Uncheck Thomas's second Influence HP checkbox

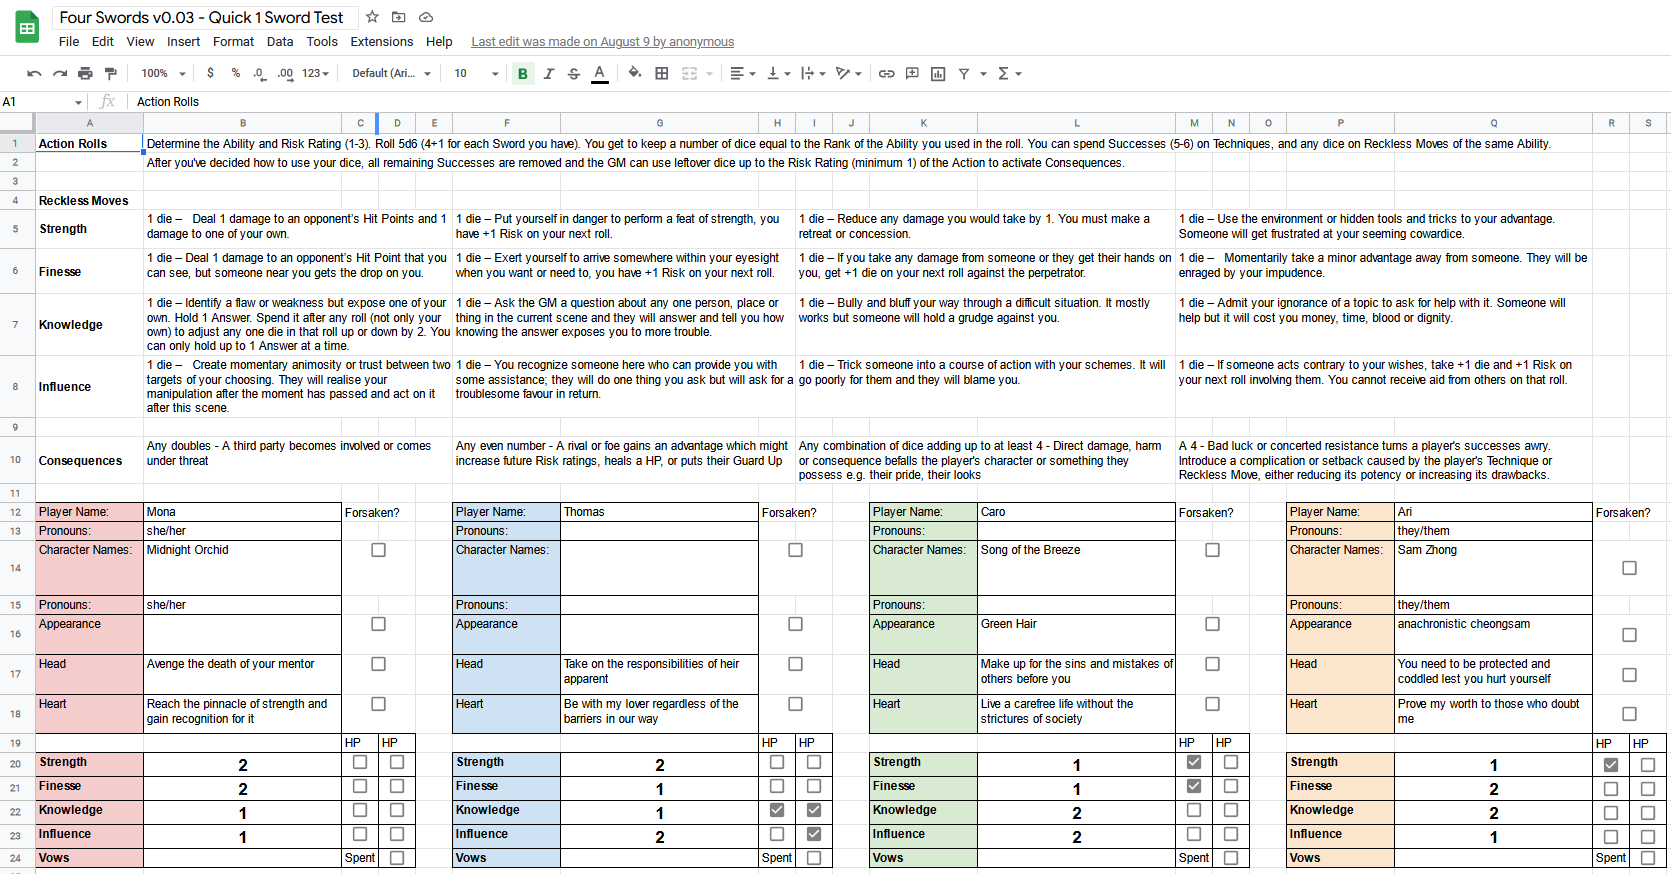click(814, 834)
